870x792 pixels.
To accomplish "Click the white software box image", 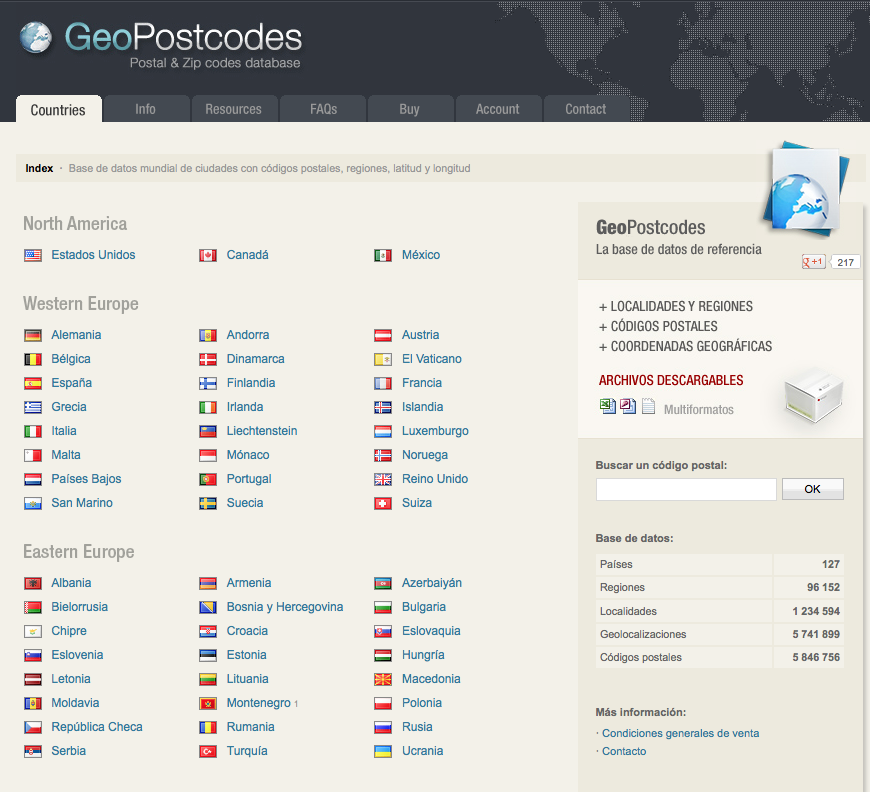I will pos(813,396).
